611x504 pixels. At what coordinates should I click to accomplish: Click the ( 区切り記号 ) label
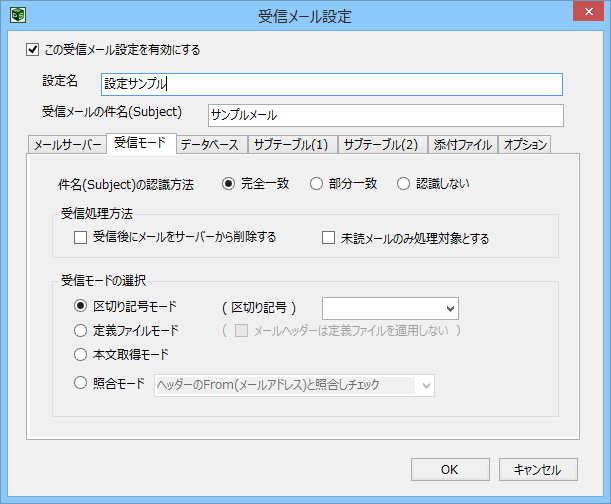pos(259,308)
